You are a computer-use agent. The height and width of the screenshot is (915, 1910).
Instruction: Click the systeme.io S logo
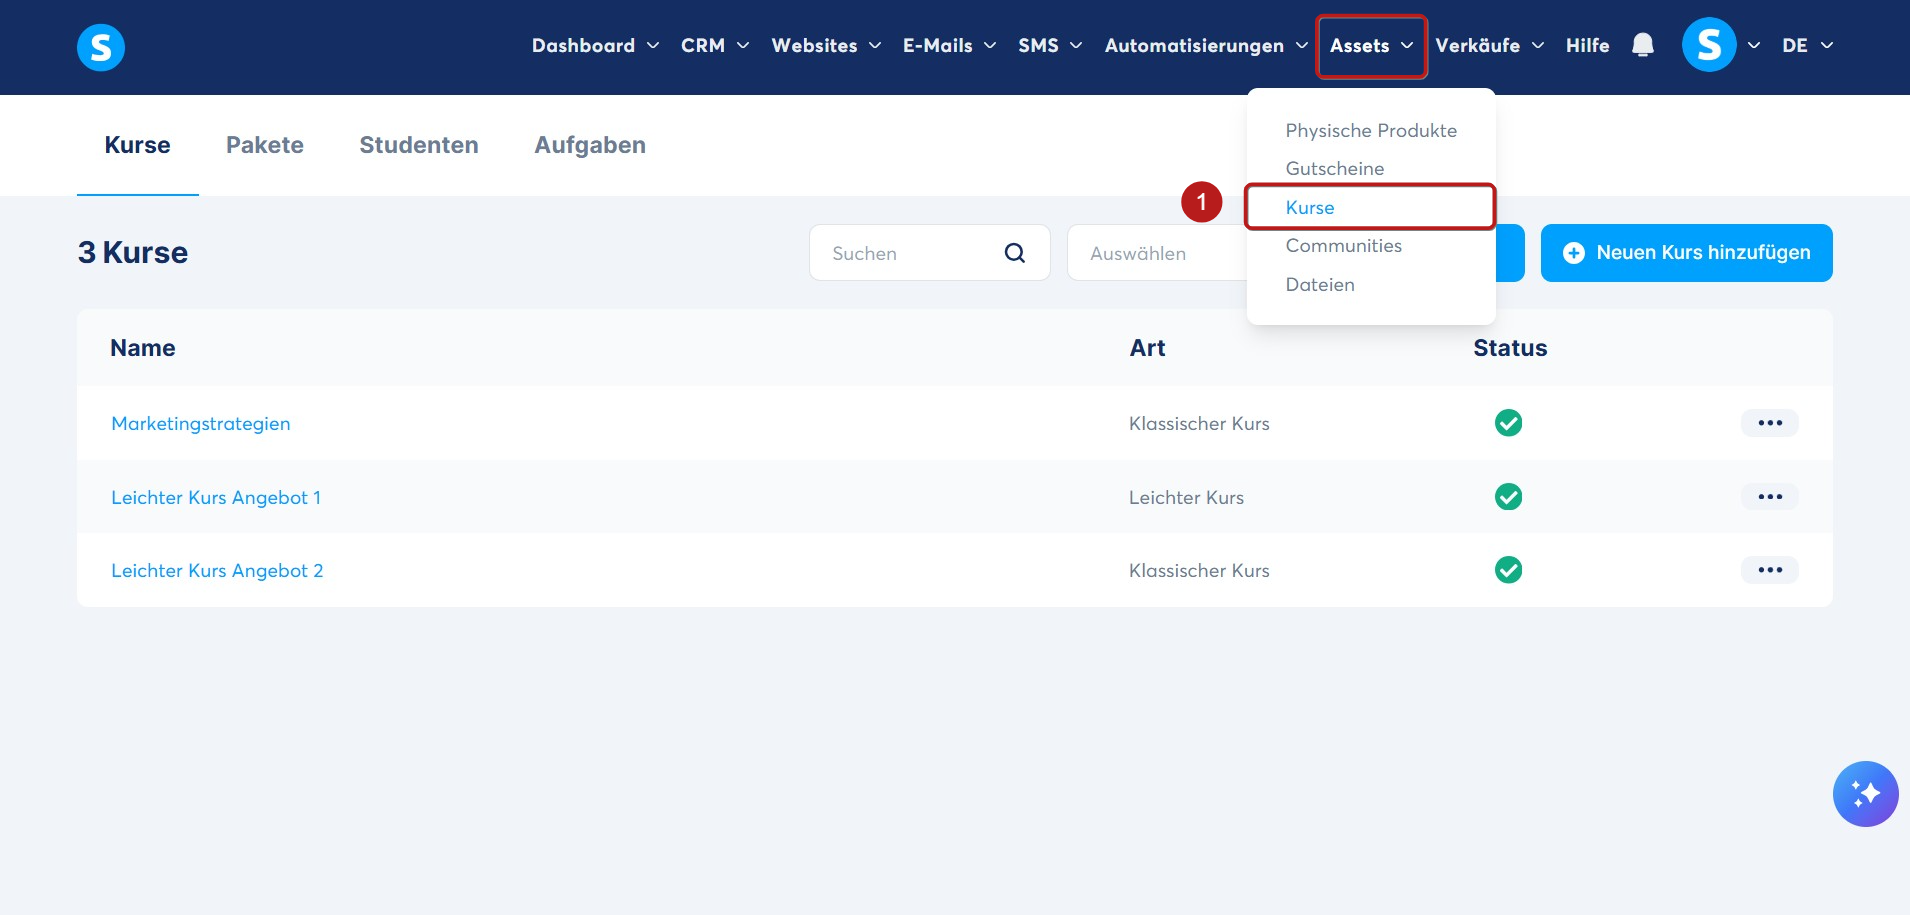click(x=101, y=47)
